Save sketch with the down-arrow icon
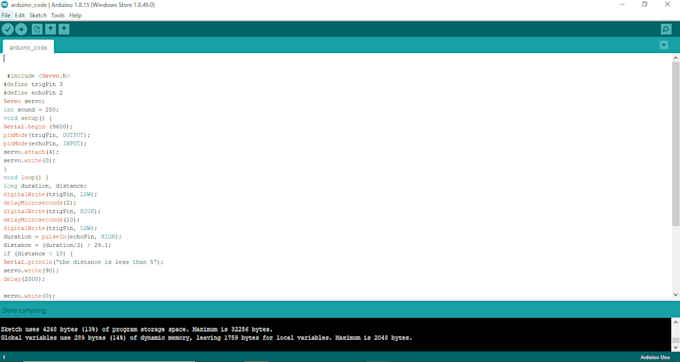The height and width of the screenshot is (362, 680). click(x=64, y=29)
